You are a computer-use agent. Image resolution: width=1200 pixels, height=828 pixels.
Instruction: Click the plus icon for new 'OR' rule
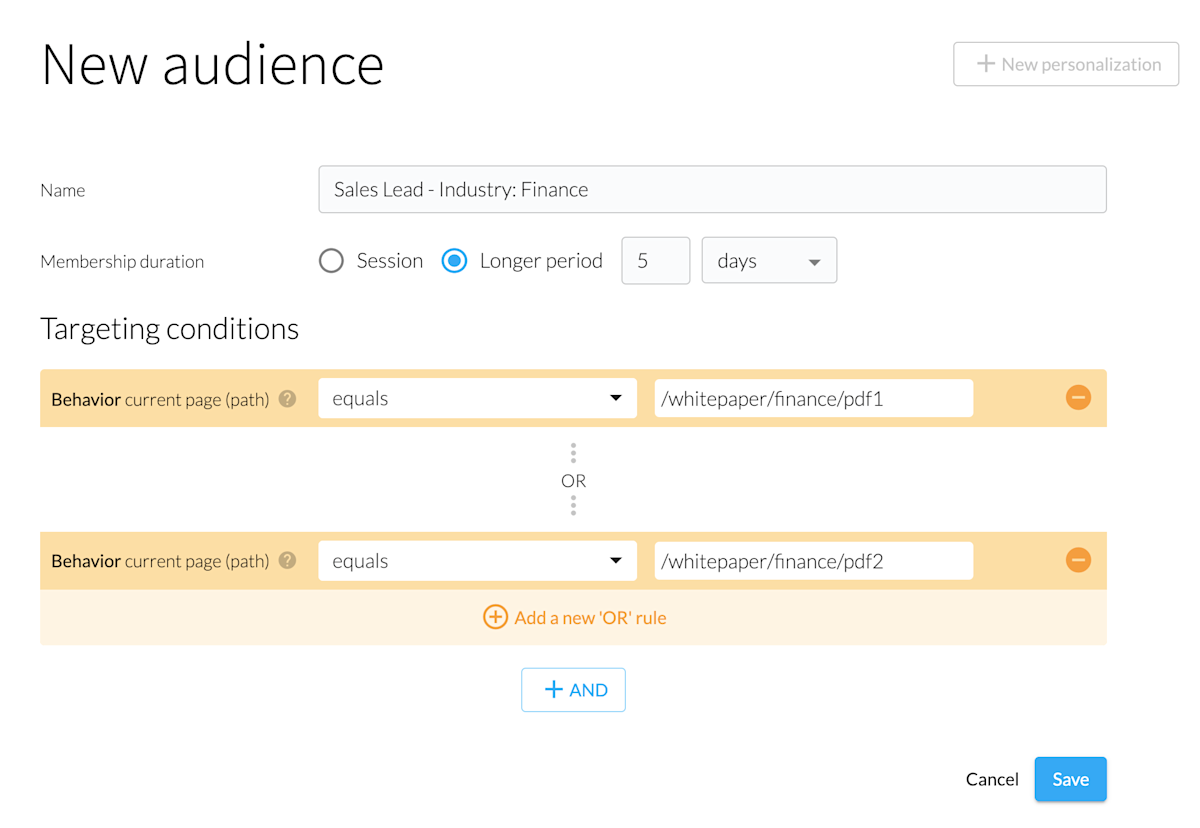[495, 617]
